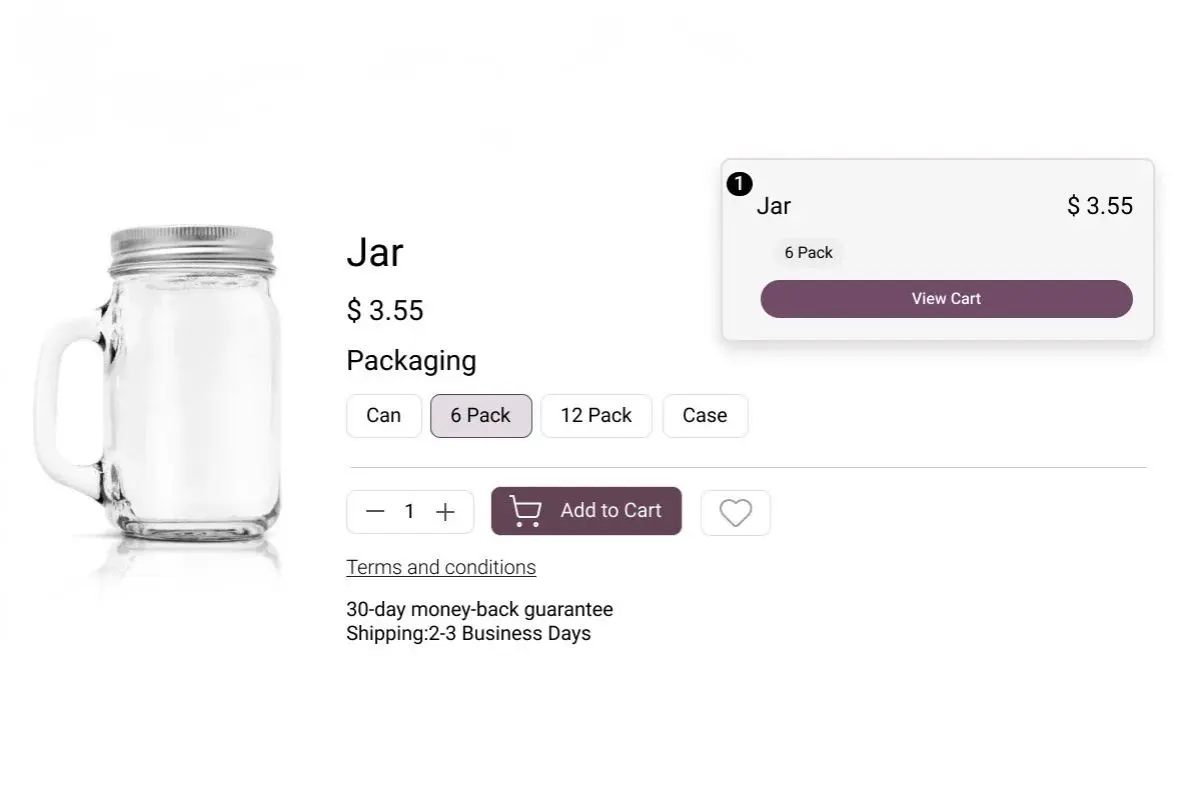Click the quantity number field
Image resolution: width=1200 pixels, height=800 pixels.
(x=409, y=512)
